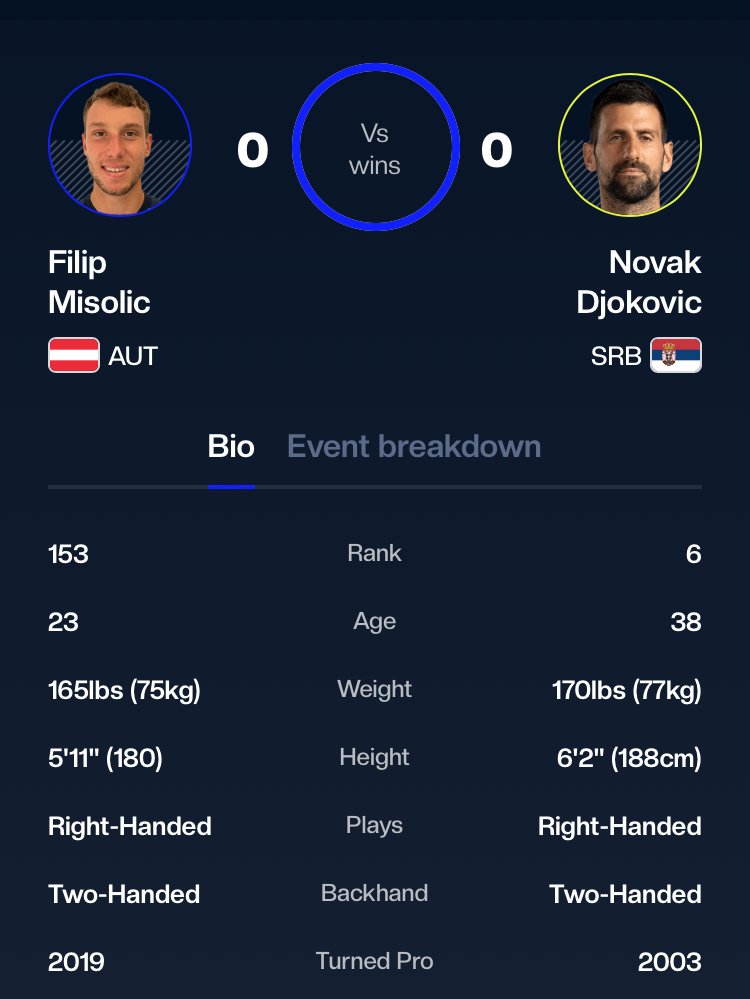Open Filip Misolic's player photo
Image resolution: width=750 pixels, height=999 pixels.
pos(120,145)
